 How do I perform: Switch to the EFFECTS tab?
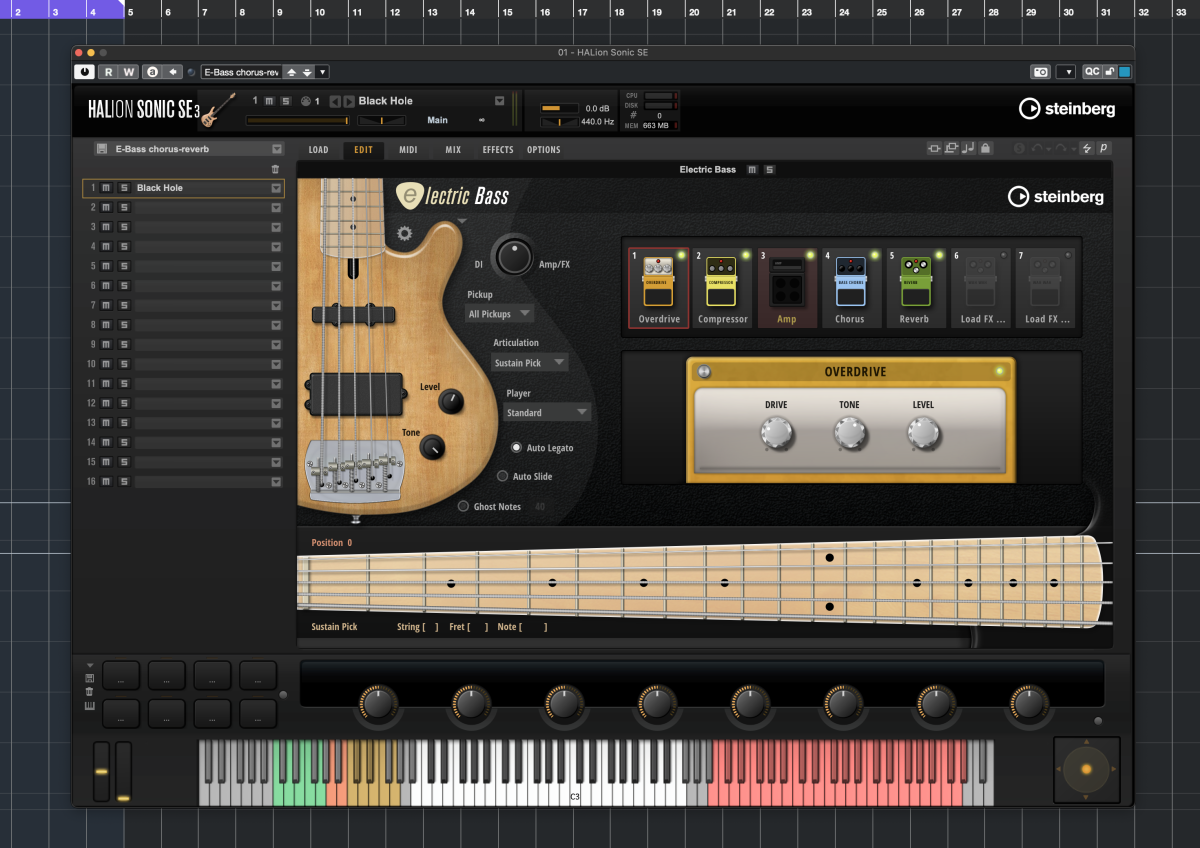click(x=498, y=150)
